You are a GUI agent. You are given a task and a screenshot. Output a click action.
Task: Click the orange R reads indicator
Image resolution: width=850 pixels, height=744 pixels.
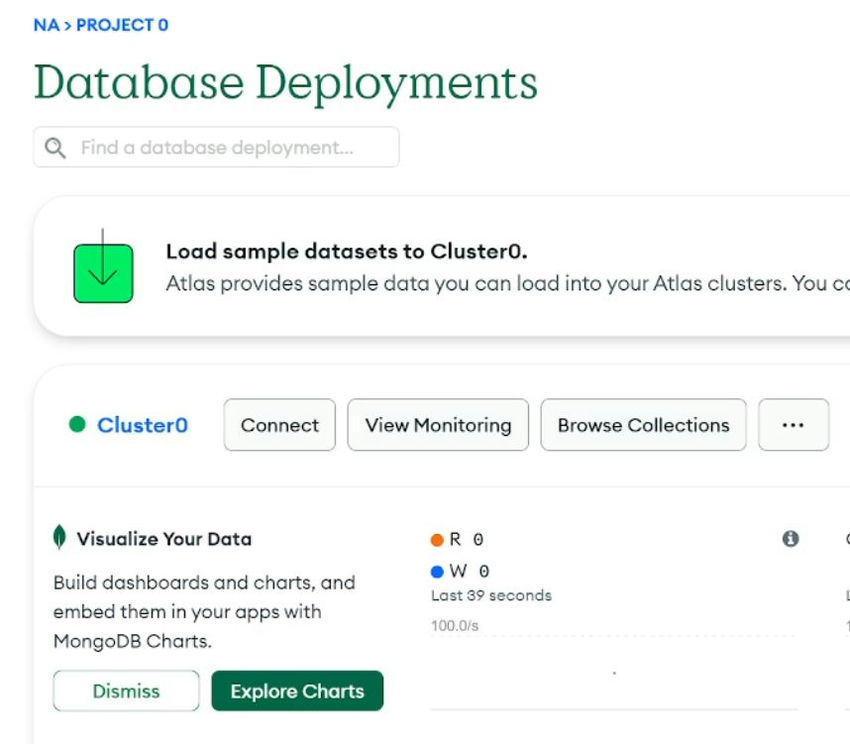(437, 540)
